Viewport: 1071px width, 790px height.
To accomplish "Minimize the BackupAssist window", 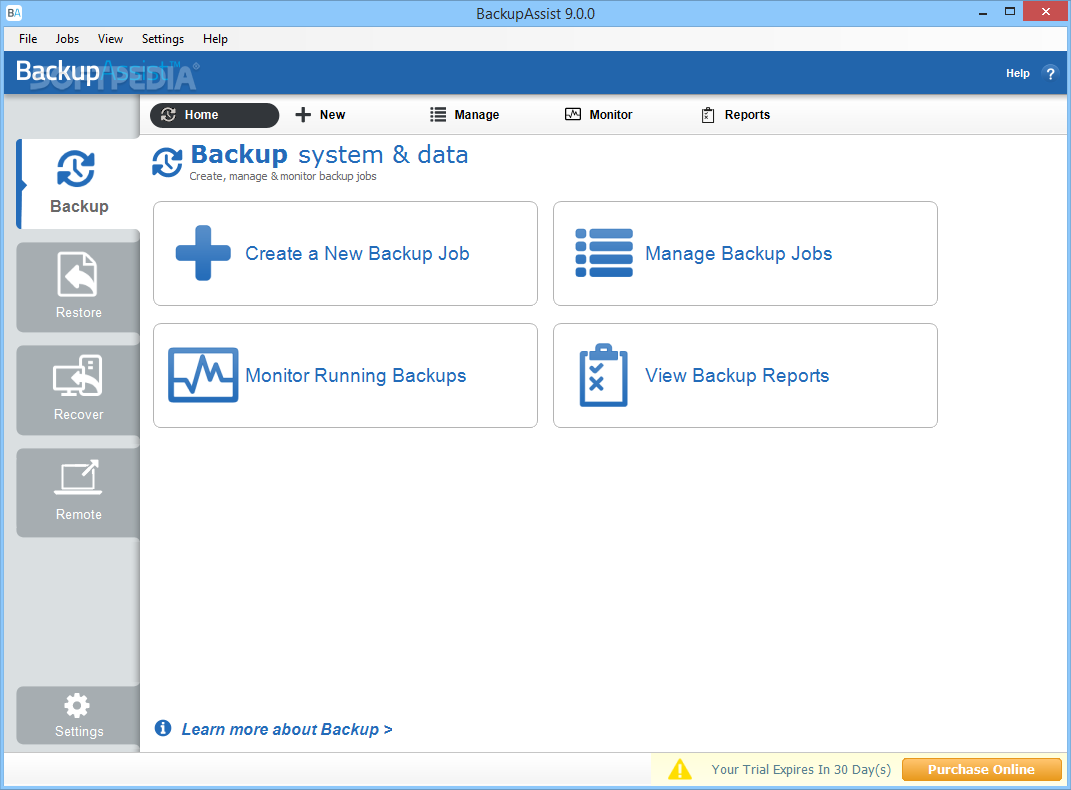I will pos(983,12).
